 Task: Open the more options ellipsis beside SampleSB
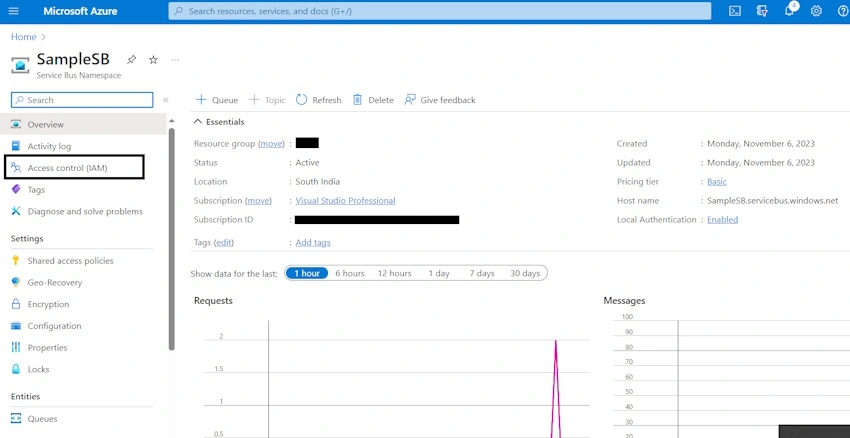(x=175, y=60)
